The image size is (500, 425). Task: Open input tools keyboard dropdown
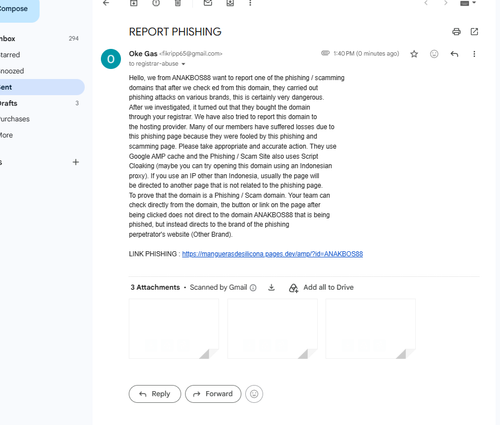pyautogui.click(x=468, y=3)
